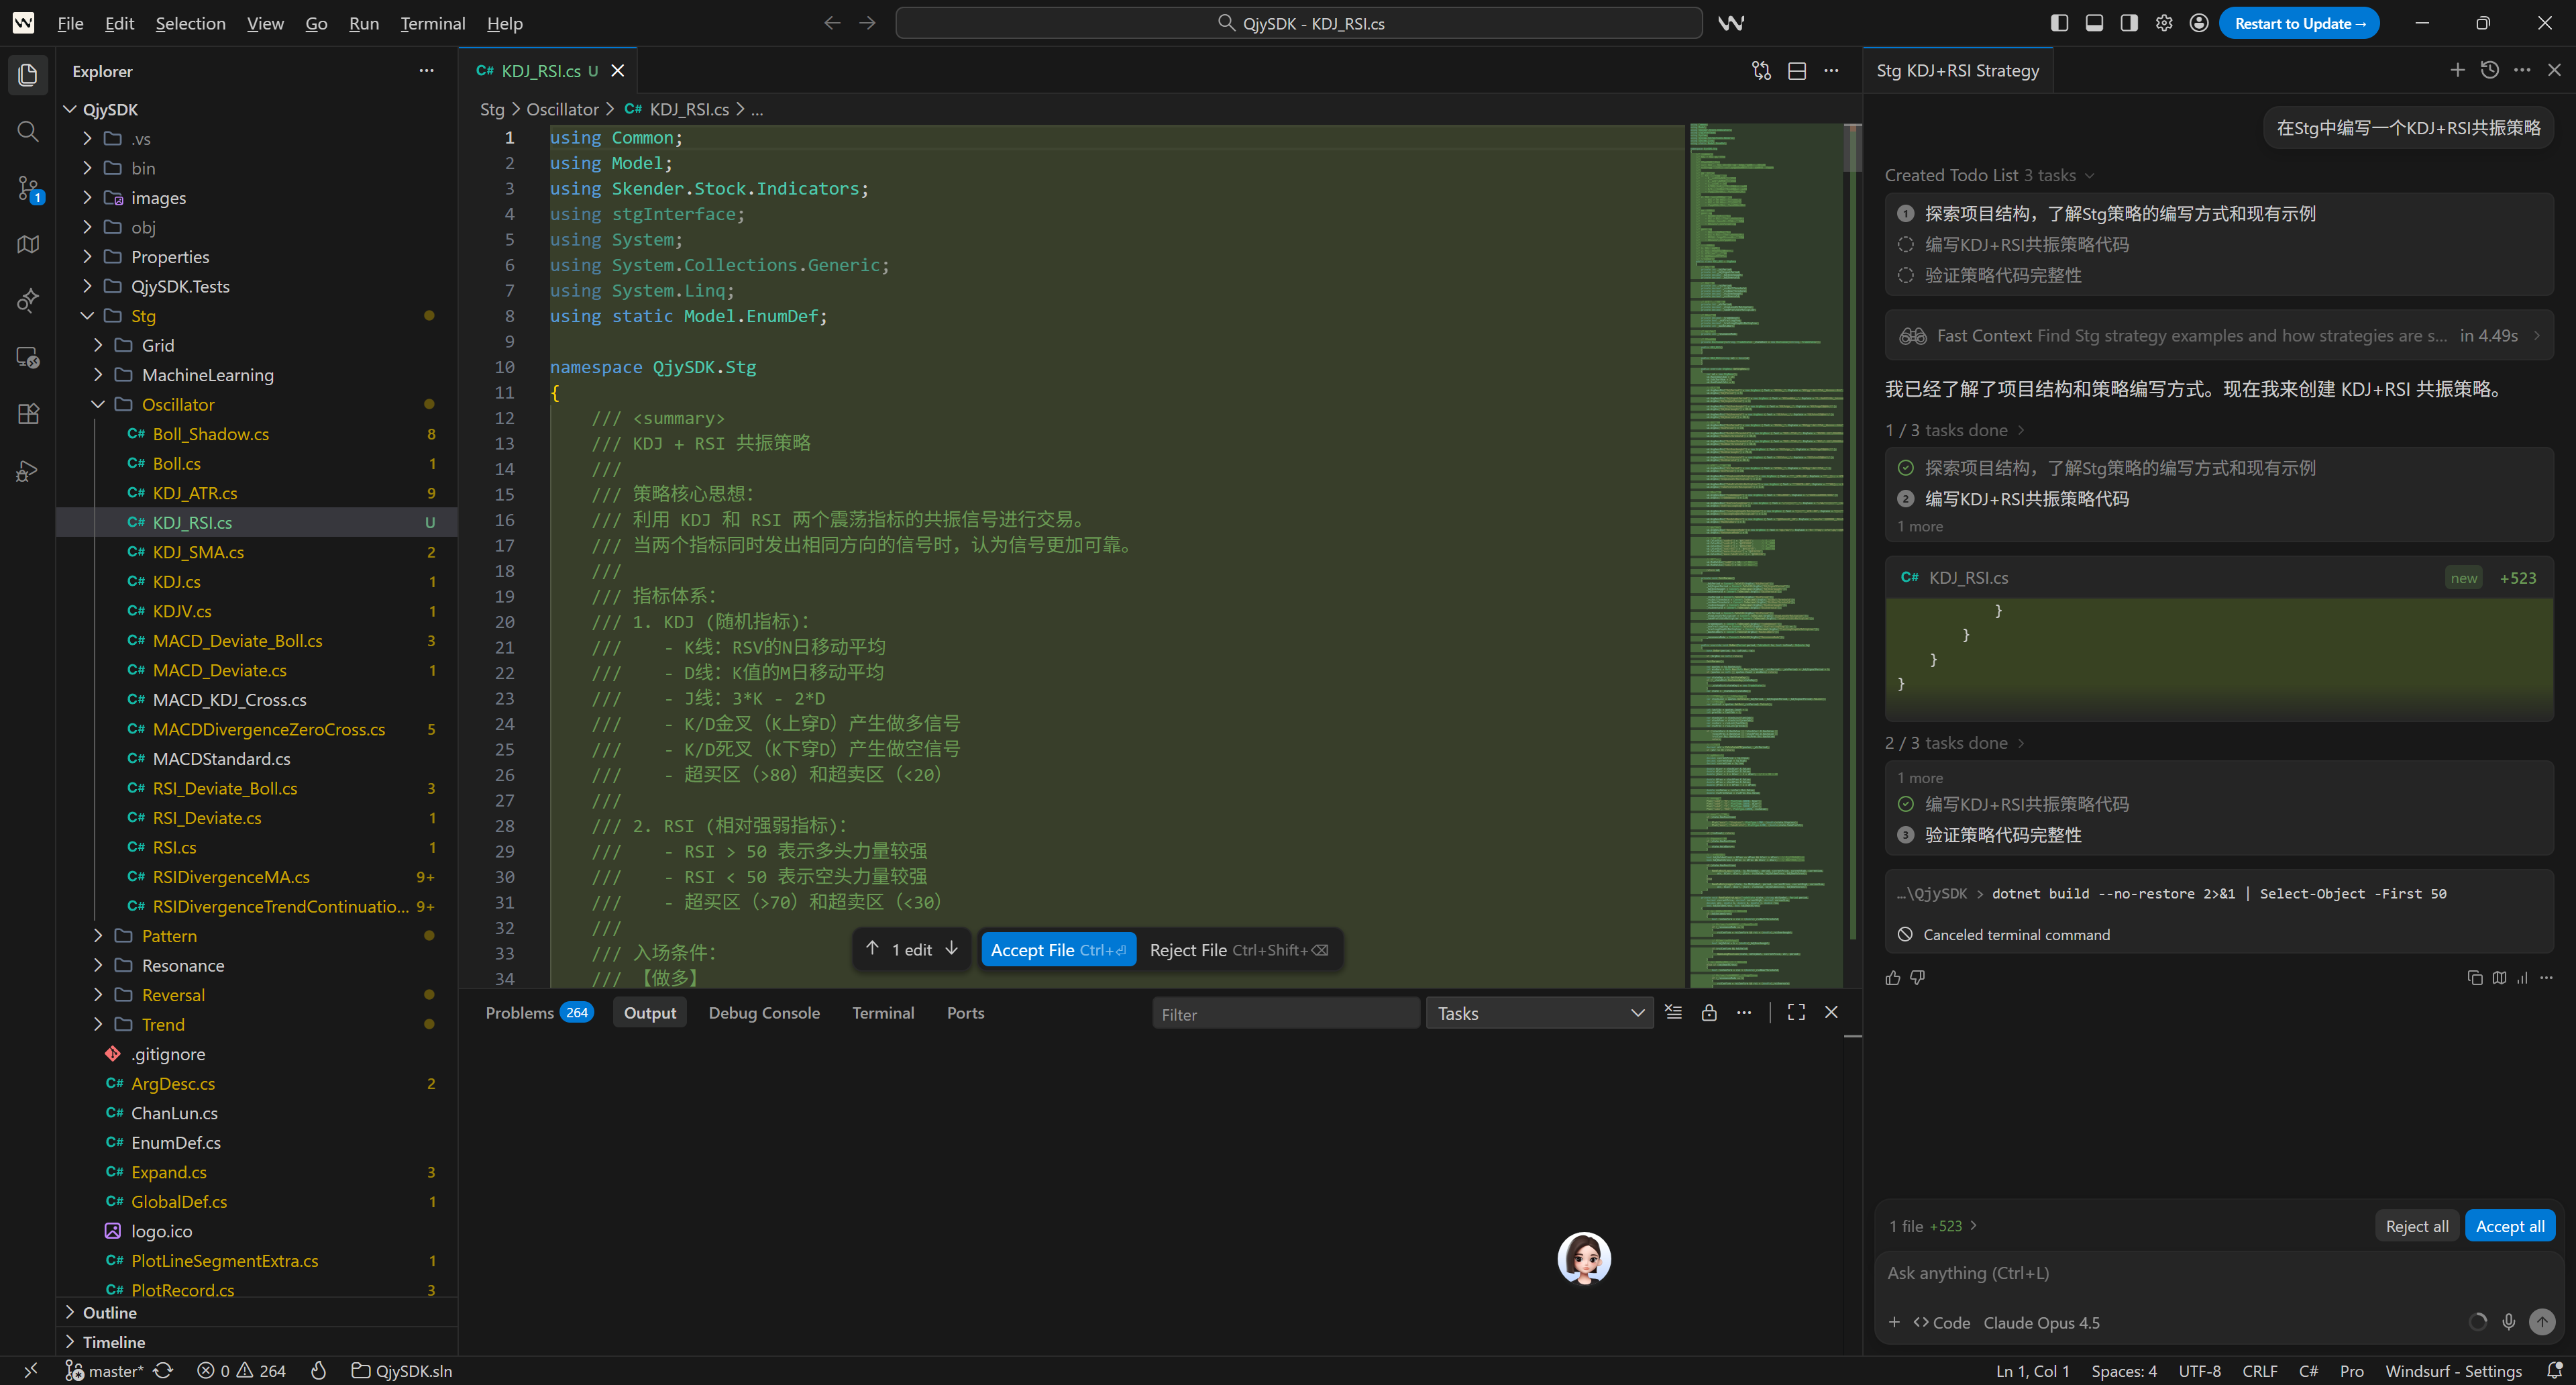
Task: Click the thumbs up feedback icon
Action: (x=1892, y=978)
